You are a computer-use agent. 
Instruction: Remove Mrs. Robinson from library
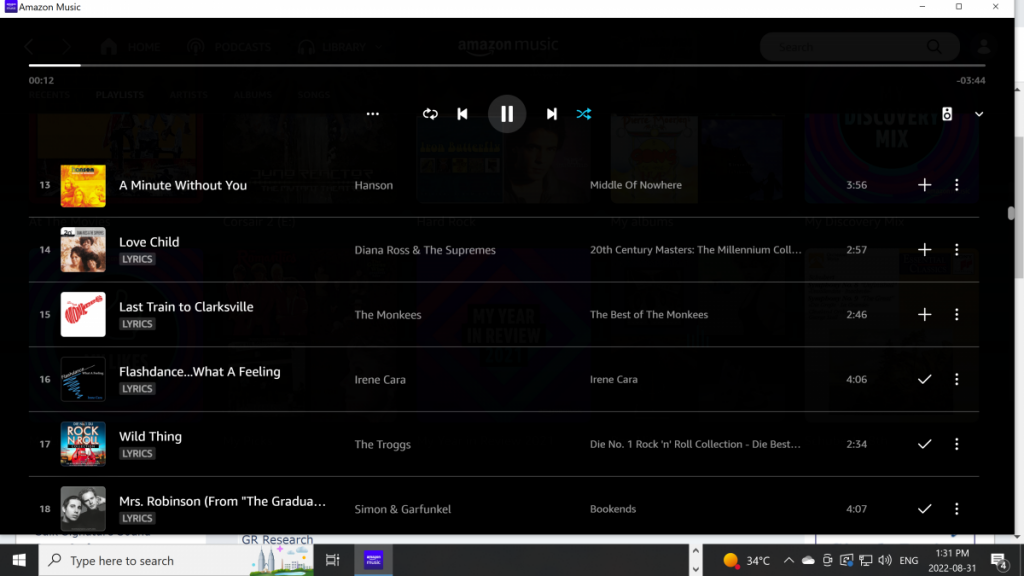(x=924, y=509)
